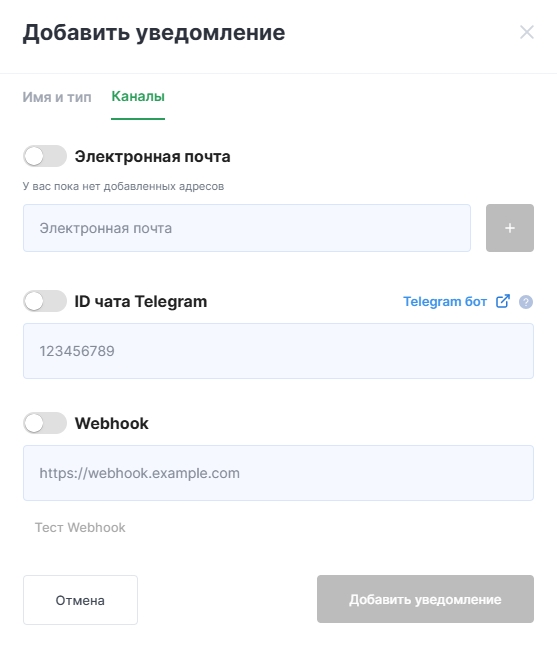Click the webhook URL input field

(278, 473)
